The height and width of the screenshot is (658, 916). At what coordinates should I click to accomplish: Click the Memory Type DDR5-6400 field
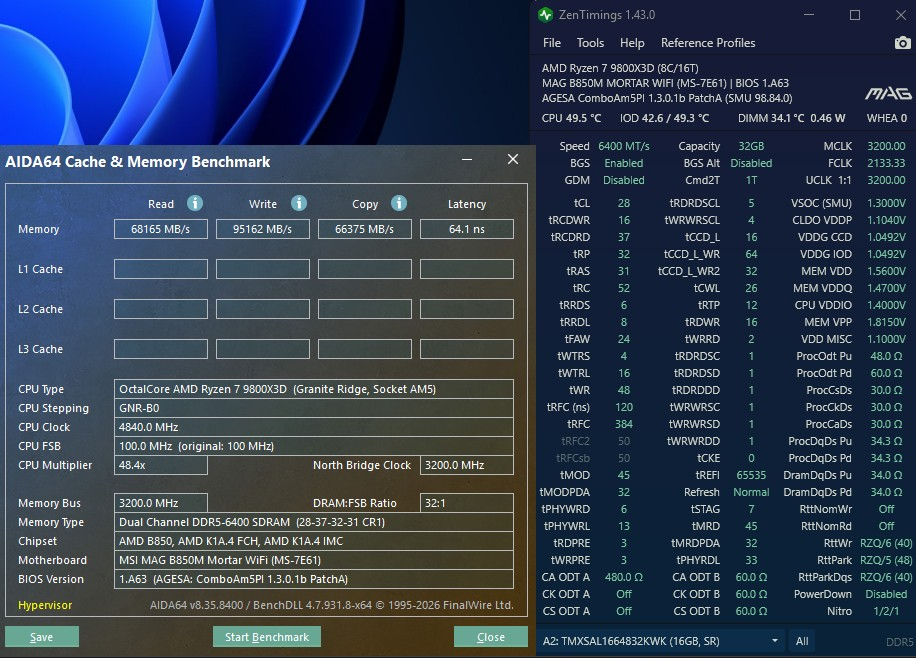click(314, 522)
